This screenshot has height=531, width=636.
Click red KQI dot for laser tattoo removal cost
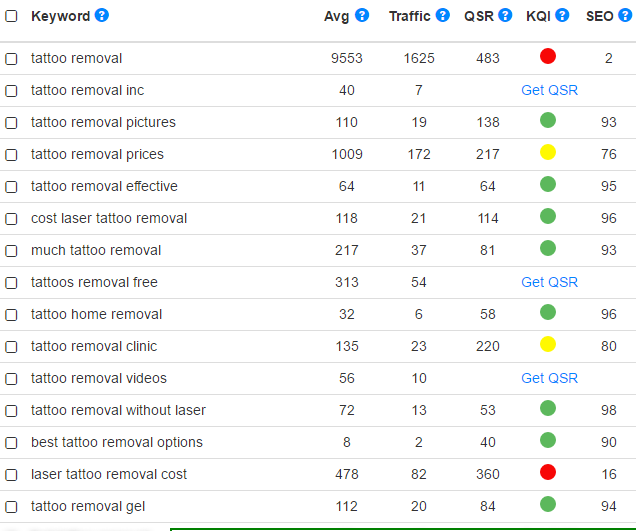[x=548, y=472]
